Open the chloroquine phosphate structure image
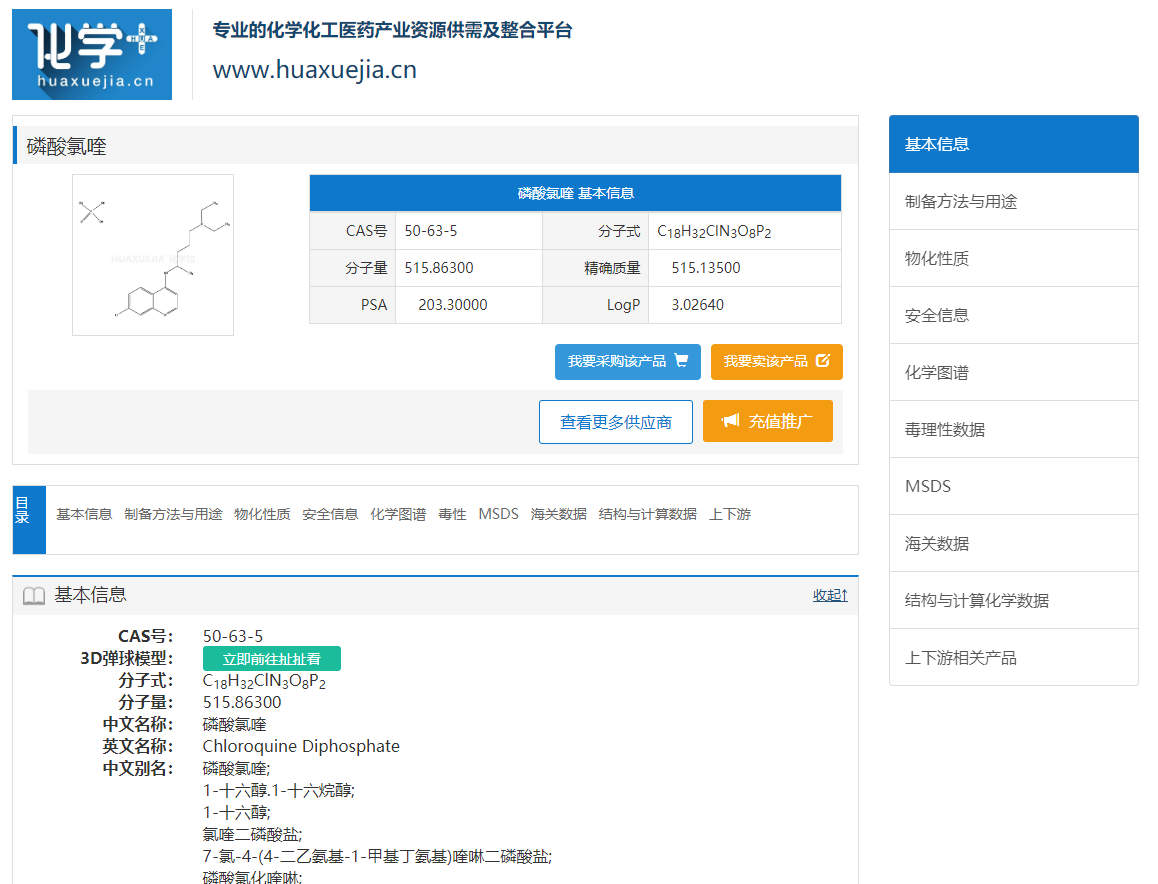This screenshot has width=1158, height=884. [153, 255]
